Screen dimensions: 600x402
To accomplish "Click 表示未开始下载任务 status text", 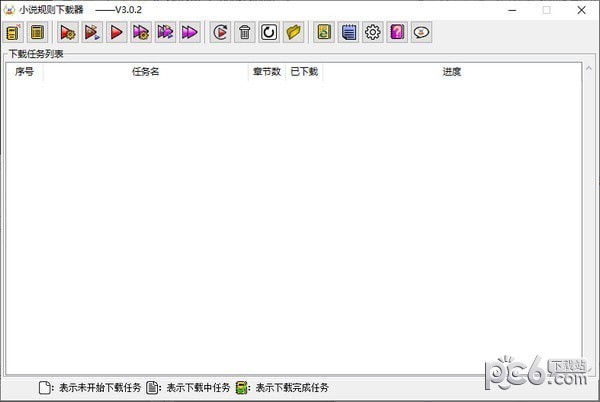I will coord(100,388).
